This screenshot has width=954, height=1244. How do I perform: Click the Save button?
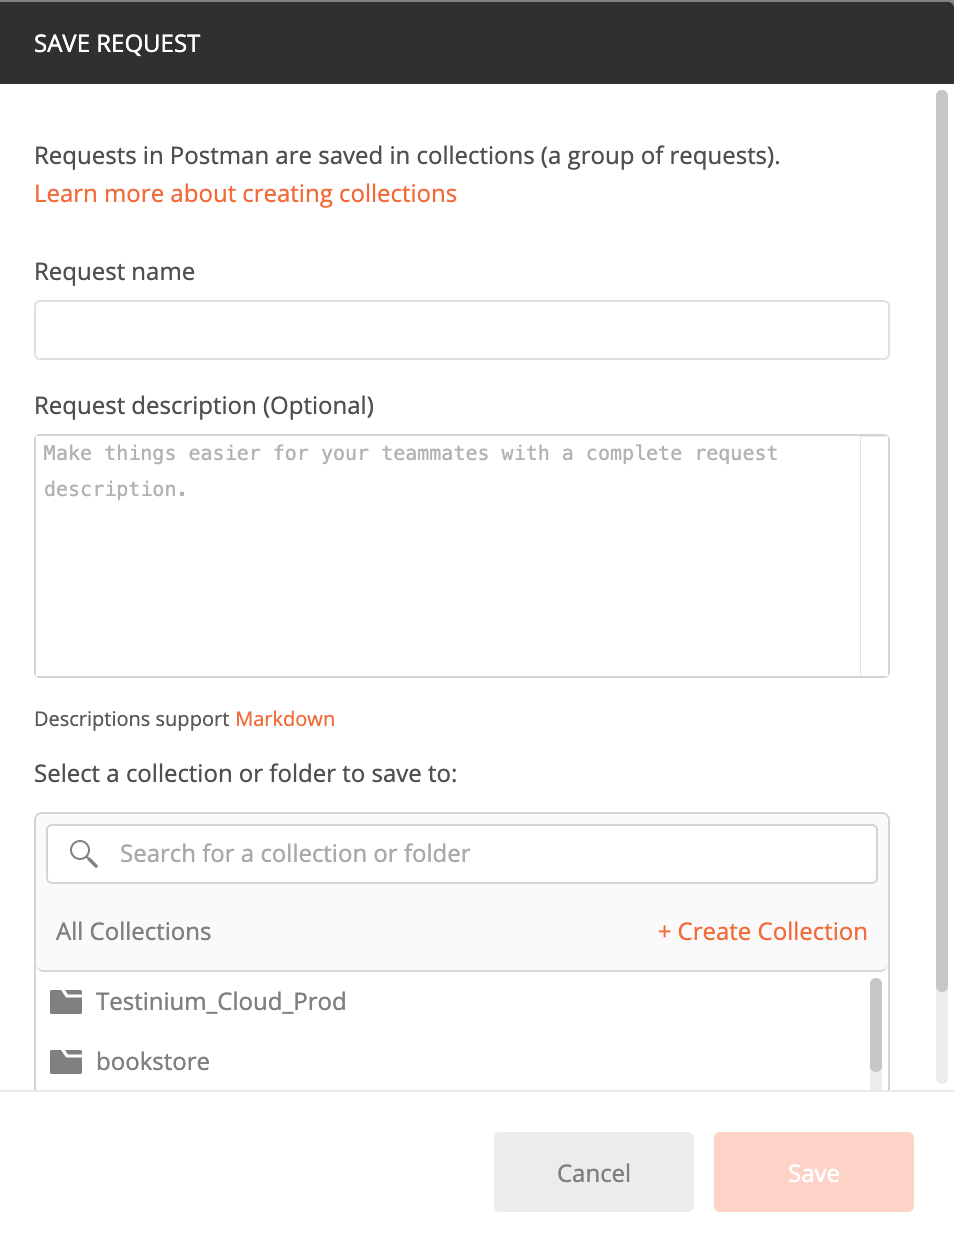814,1172
